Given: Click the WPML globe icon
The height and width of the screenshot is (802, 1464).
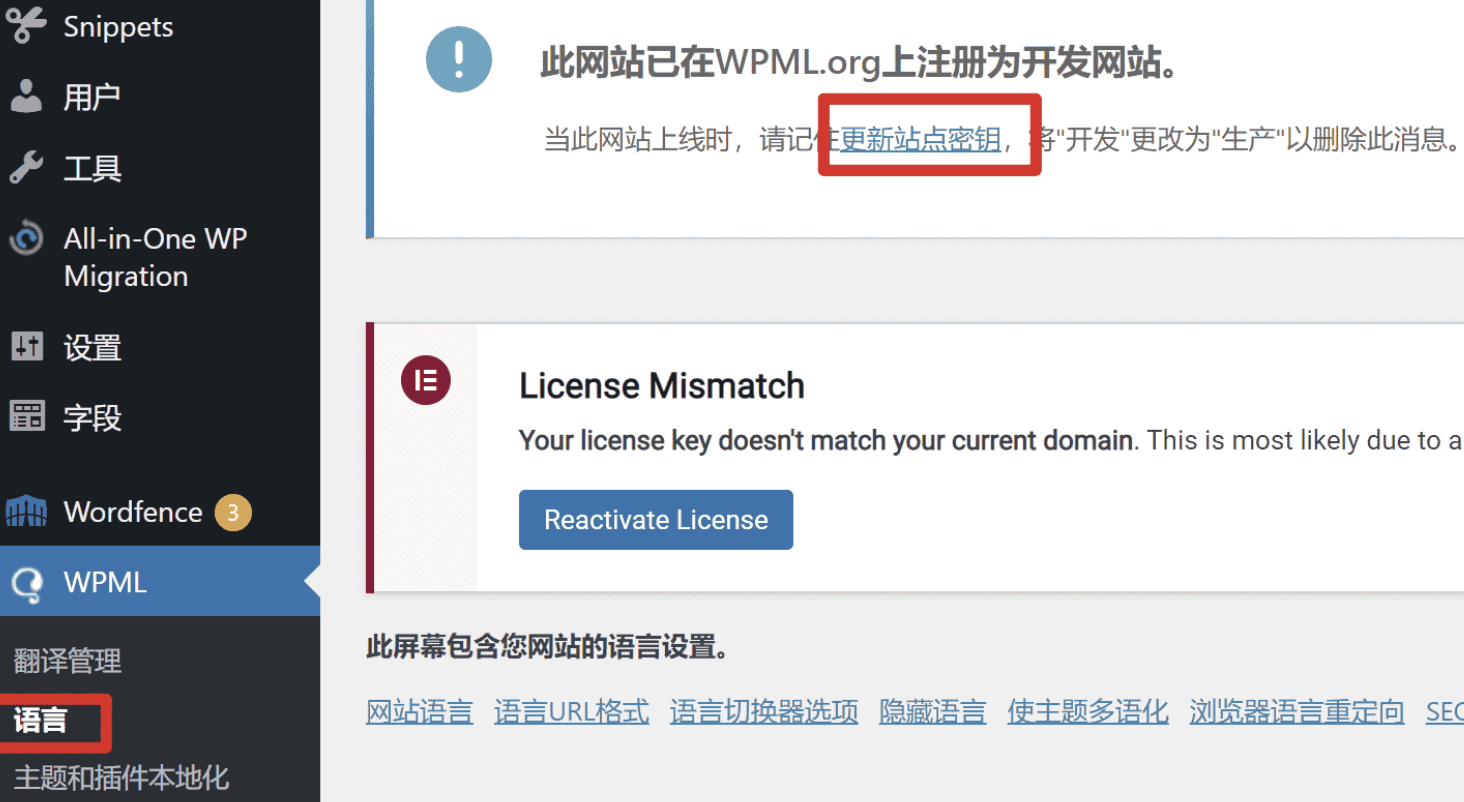Looking at the screenshot, I should (27, 582).
